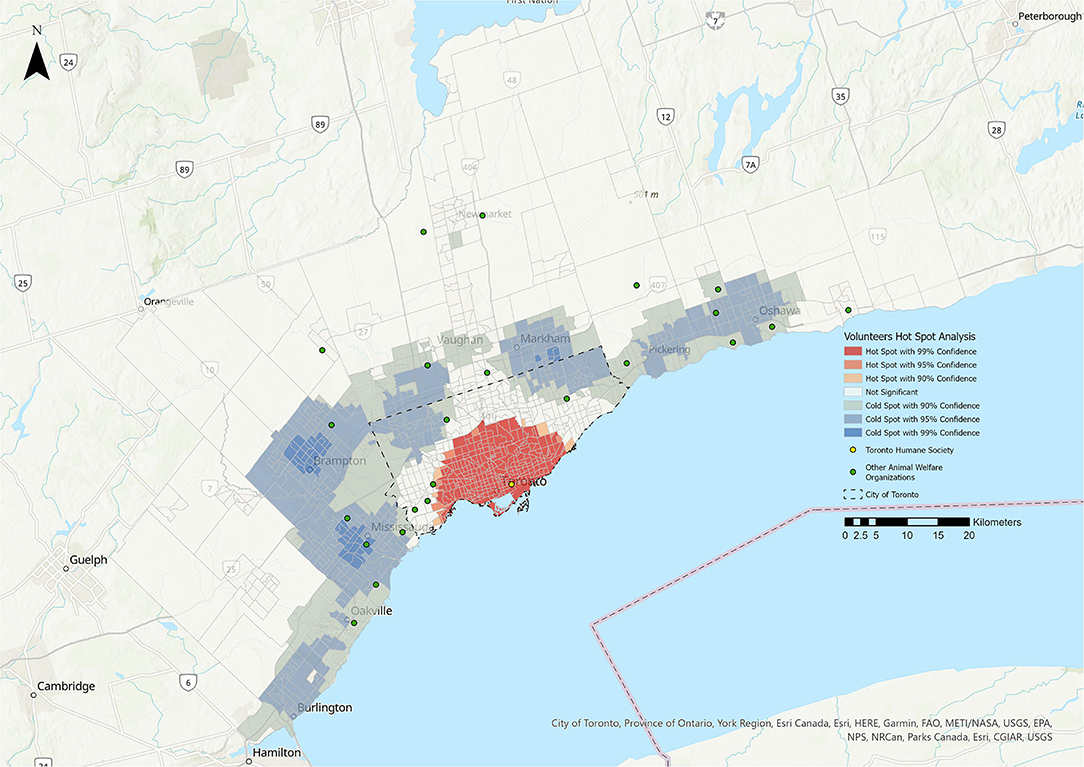The height and width of the screenshot is (767, 1084).
Task: Click the 'Other Animal Welfare Organizations' legend label
Action: coord(904,472)
